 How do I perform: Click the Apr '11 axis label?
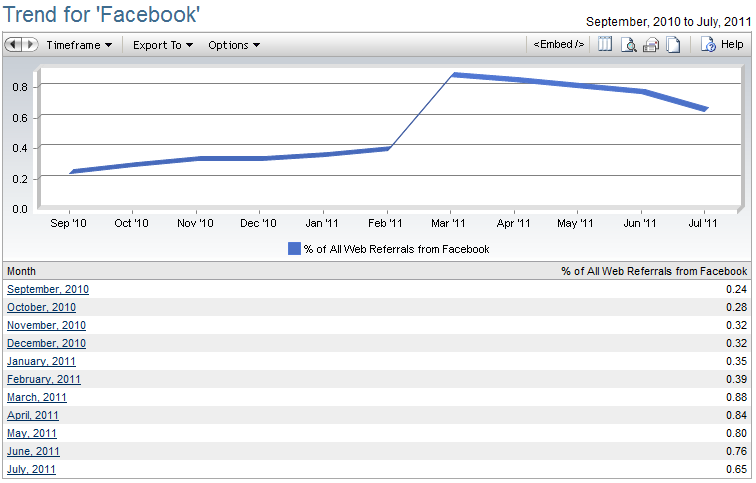coord(513,223)
